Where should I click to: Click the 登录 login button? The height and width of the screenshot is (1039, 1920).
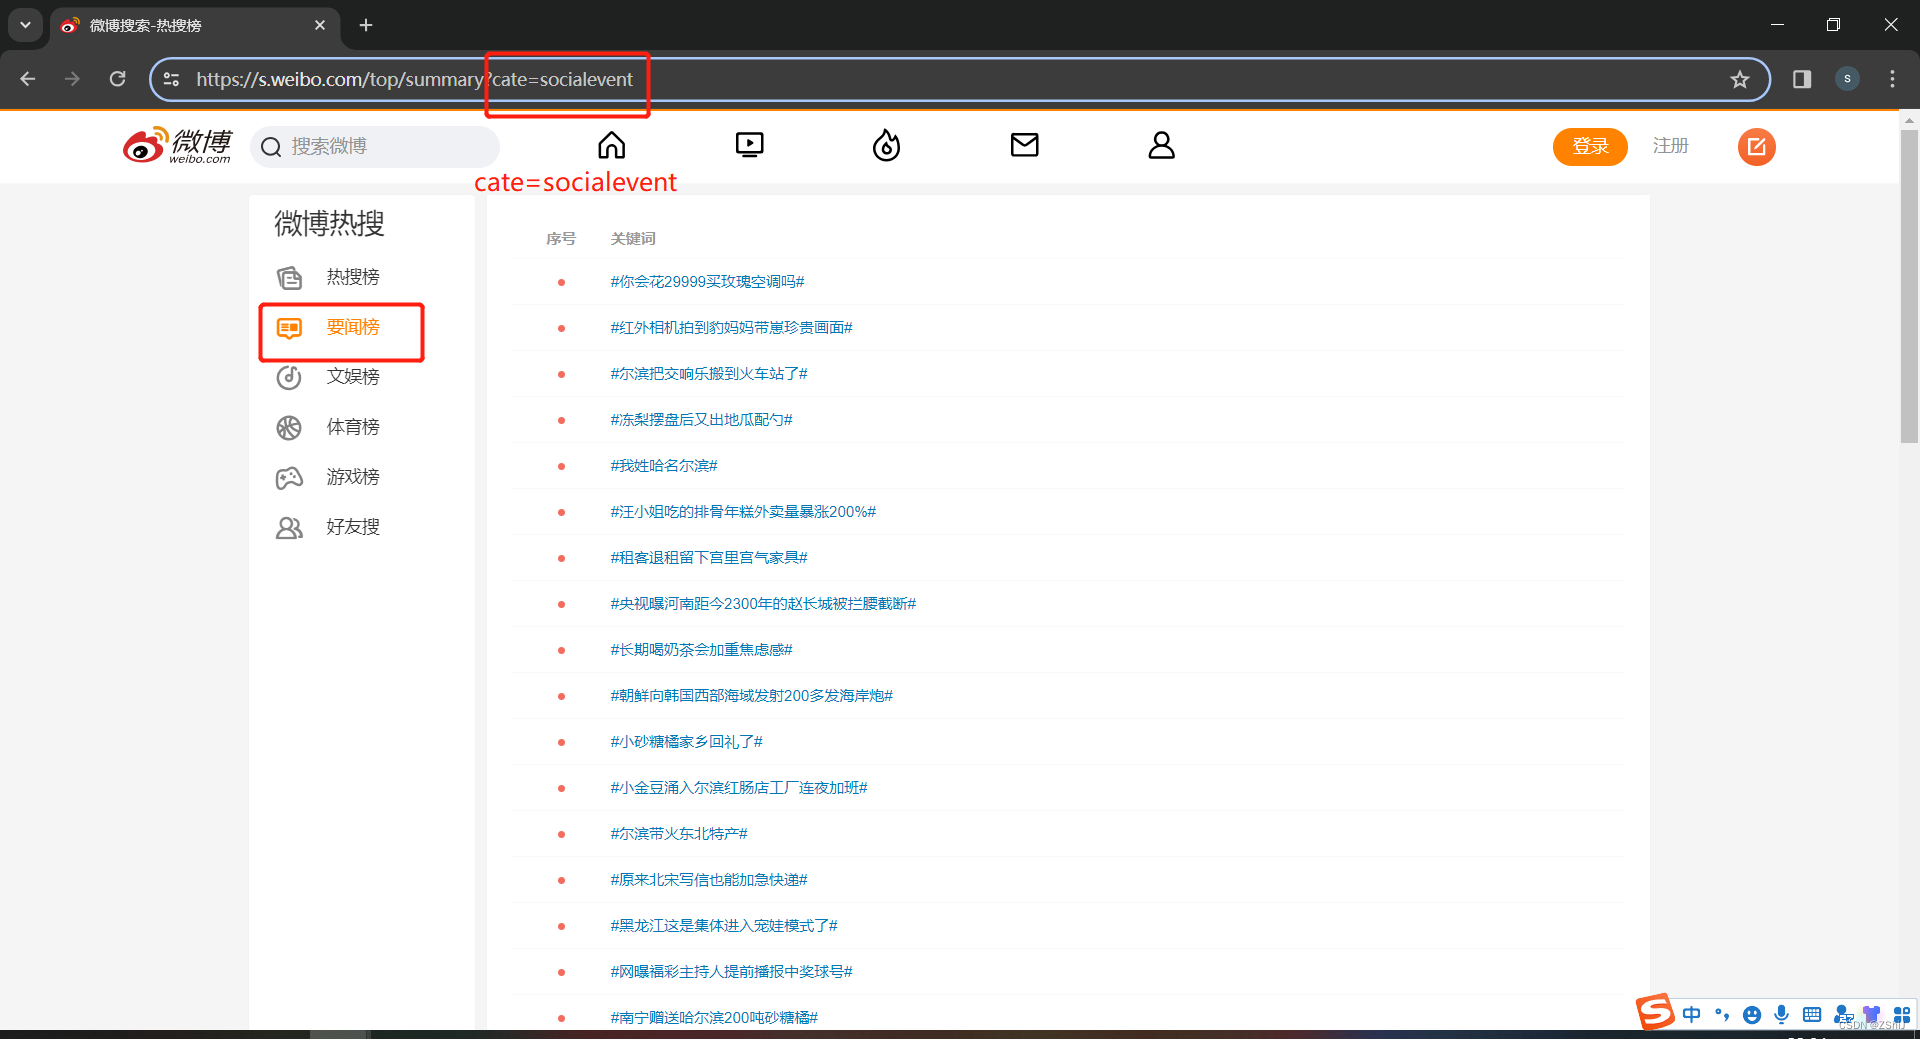coord(1590,147)
